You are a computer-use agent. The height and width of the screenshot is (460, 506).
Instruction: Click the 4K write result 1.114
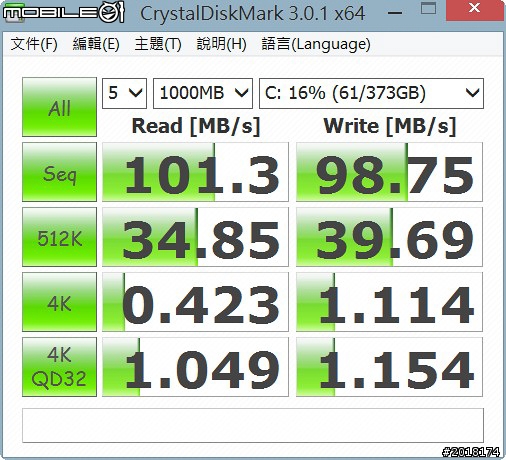(x=389, y=302)
